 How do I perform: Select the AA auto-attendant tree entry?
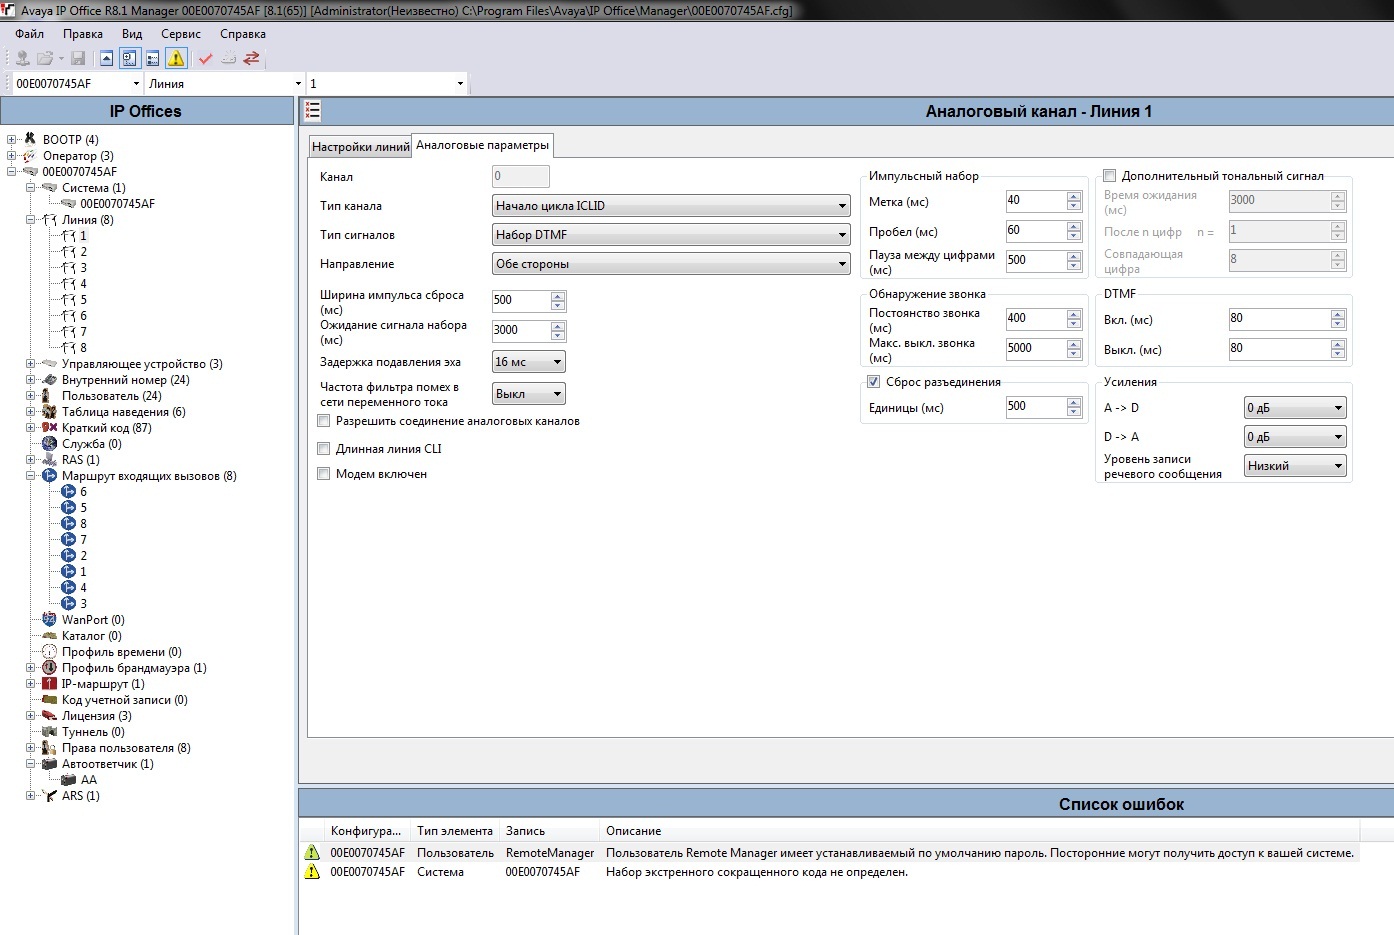click(x=89, y=780)
